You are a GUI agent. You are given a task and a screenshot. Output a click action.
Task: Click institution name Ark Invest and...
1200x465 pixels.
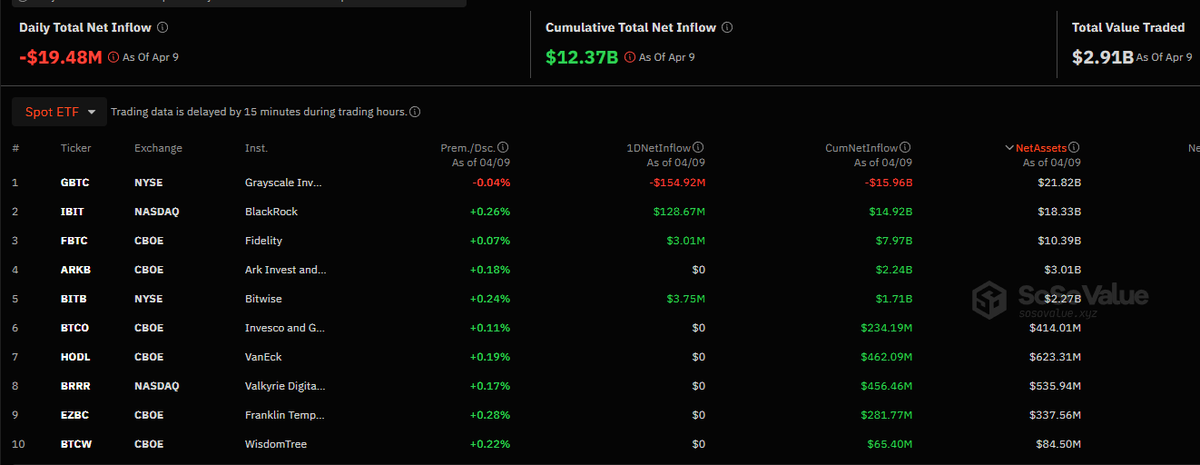pyautogui.click(x=286, y=270)
